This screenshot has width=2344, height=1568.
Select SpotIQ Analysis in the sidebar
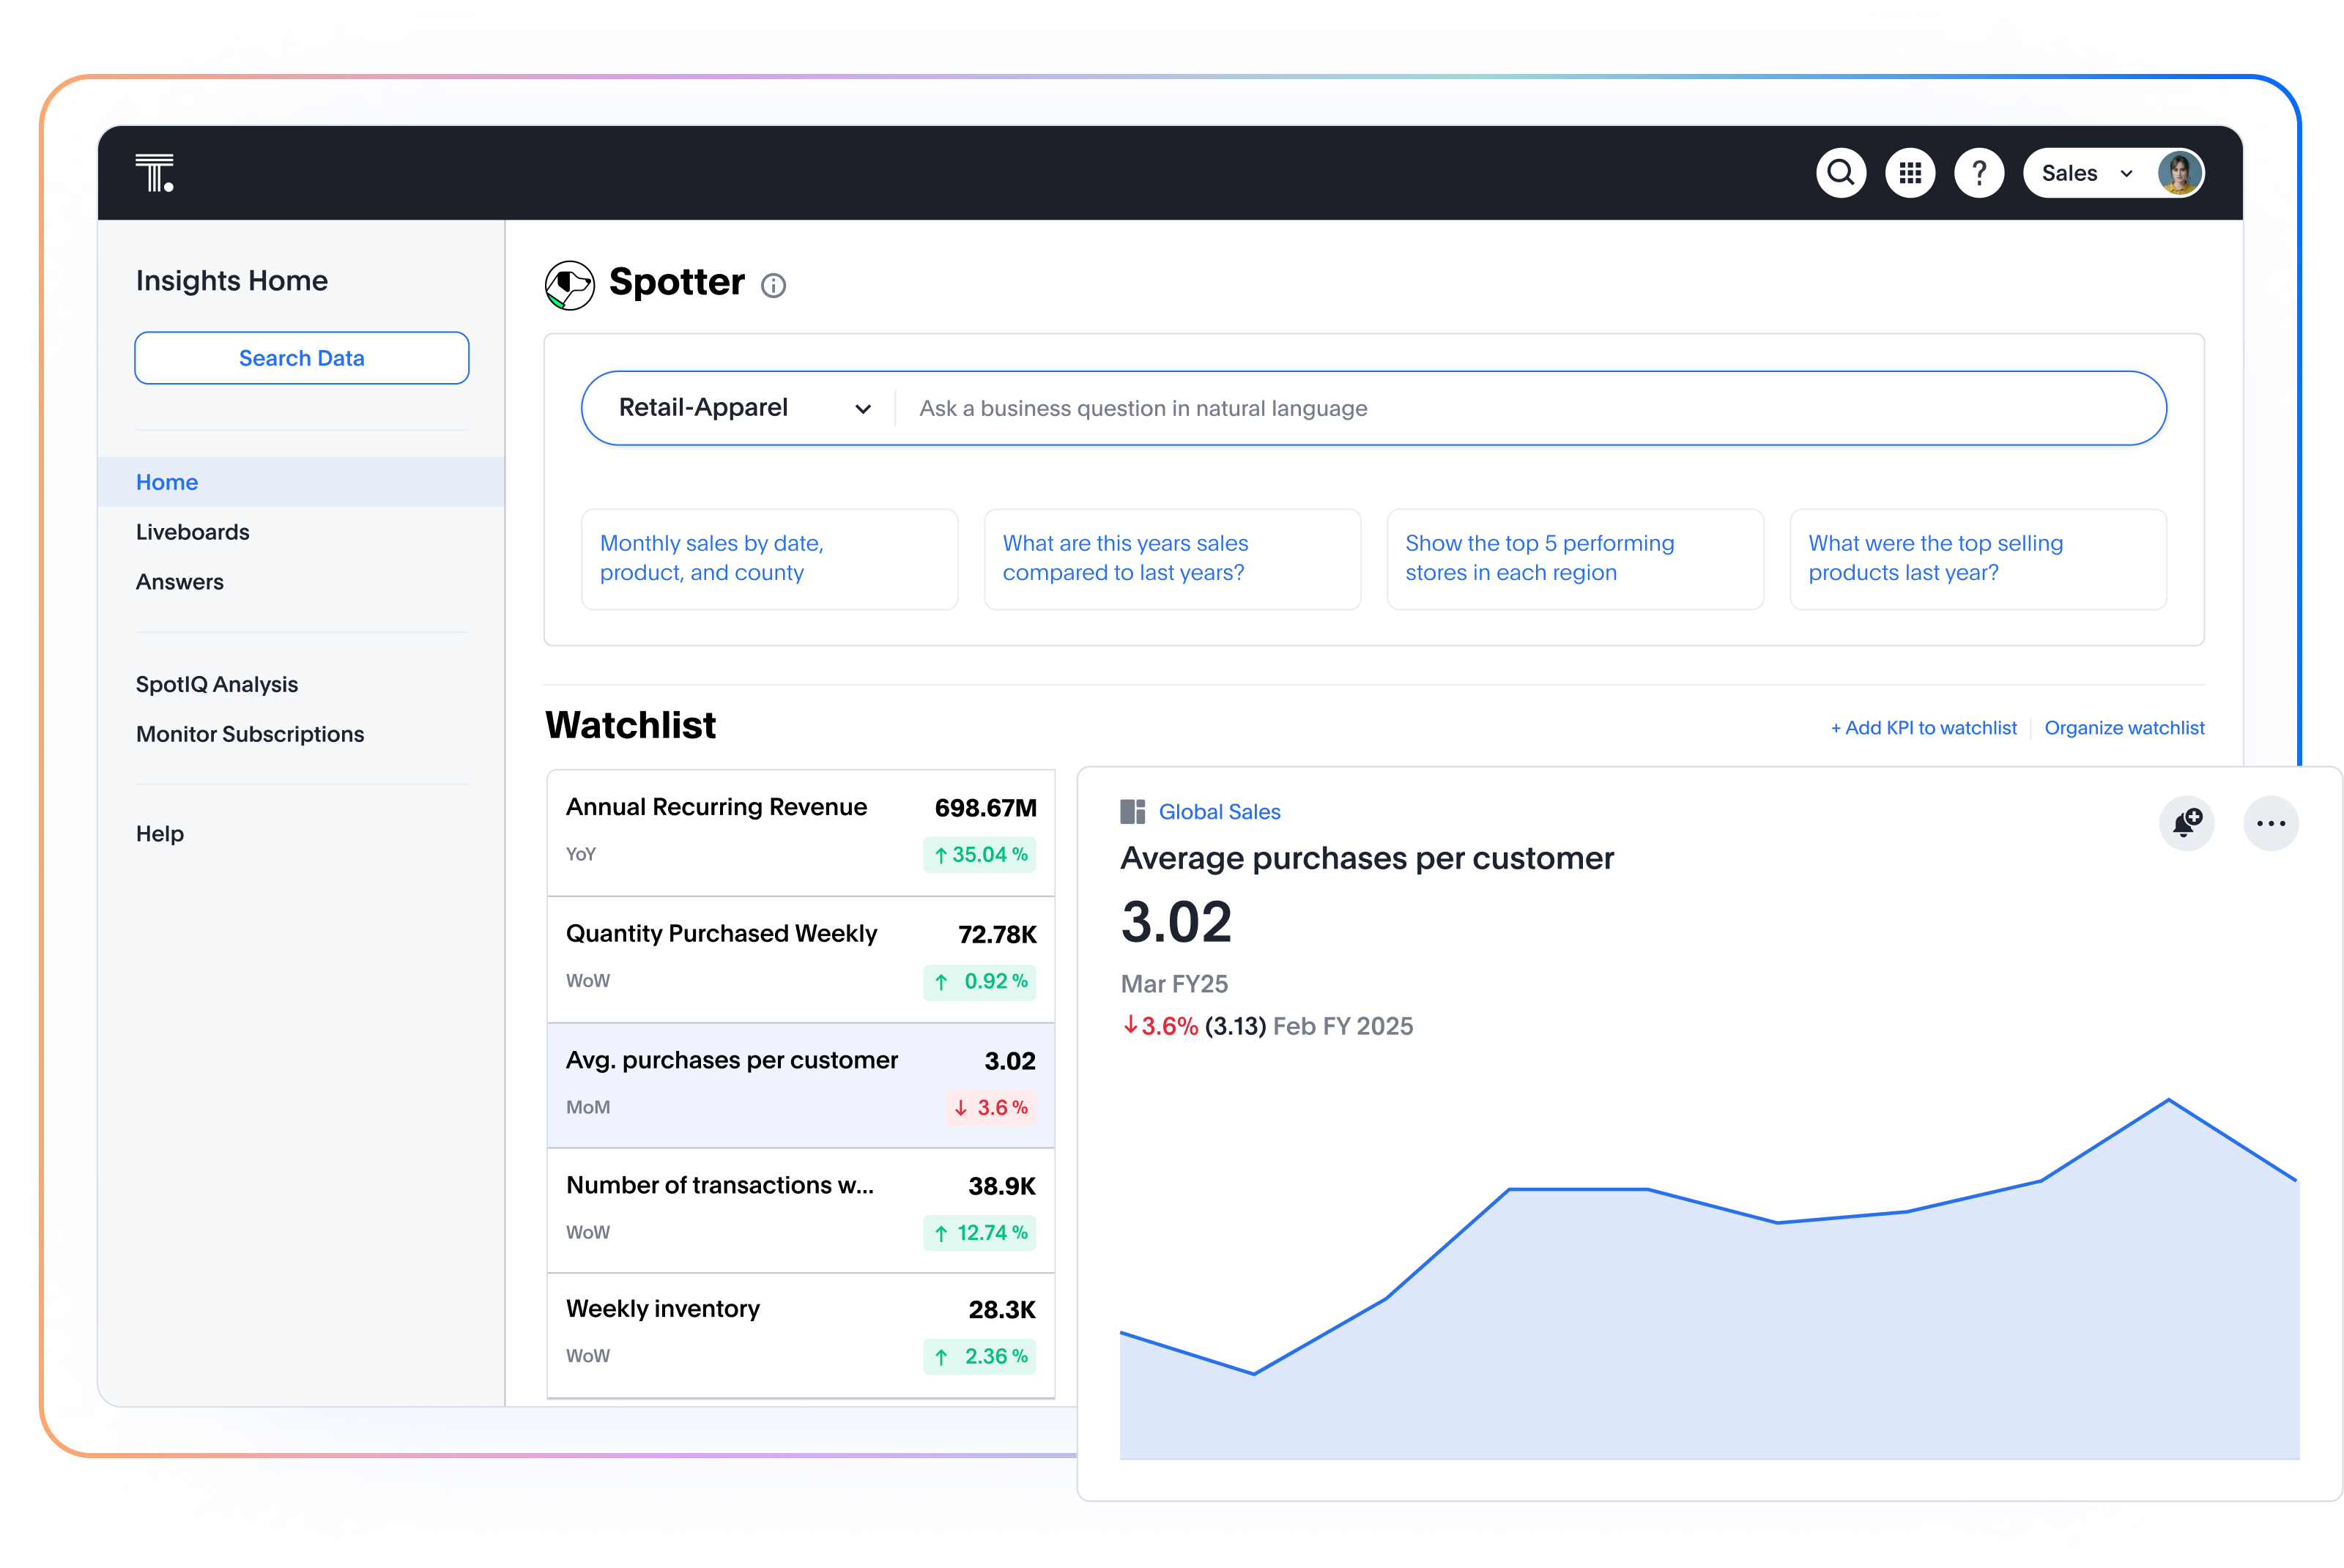click(216, 684)
